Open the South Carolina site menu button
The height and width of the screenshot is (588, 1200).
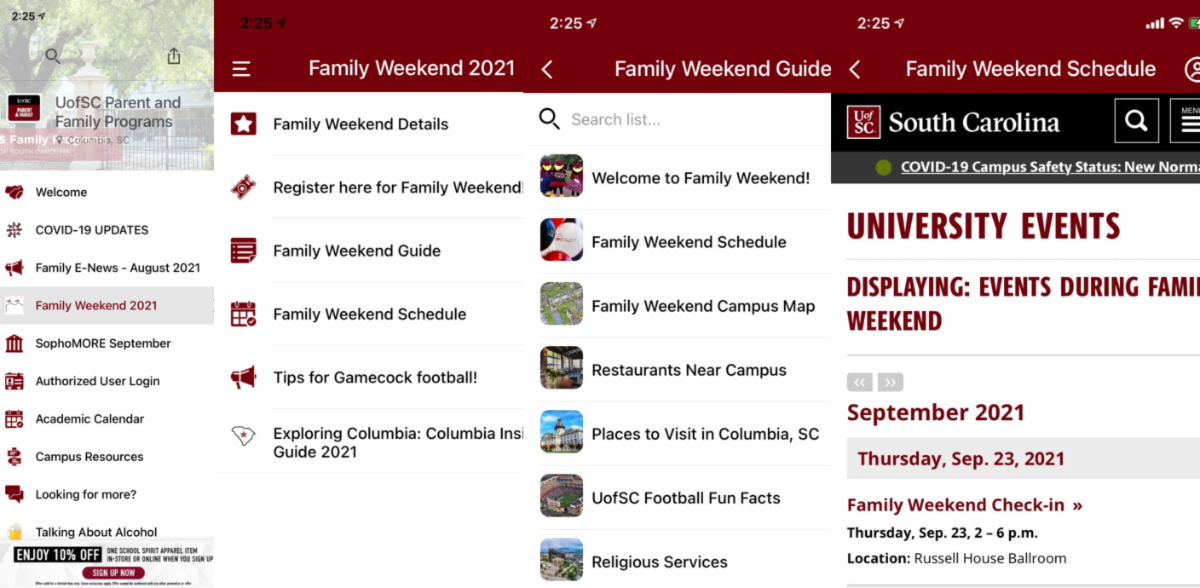click(x=1186, y=121)
